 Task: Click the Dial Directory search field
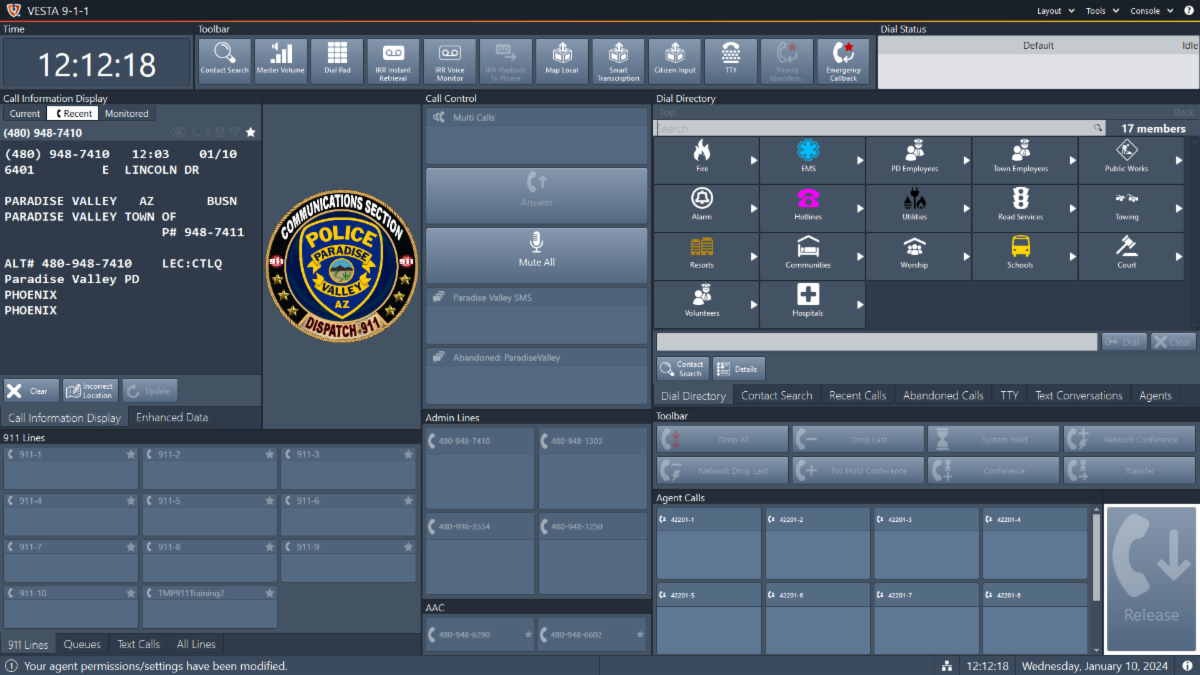[x=879, y=129]
